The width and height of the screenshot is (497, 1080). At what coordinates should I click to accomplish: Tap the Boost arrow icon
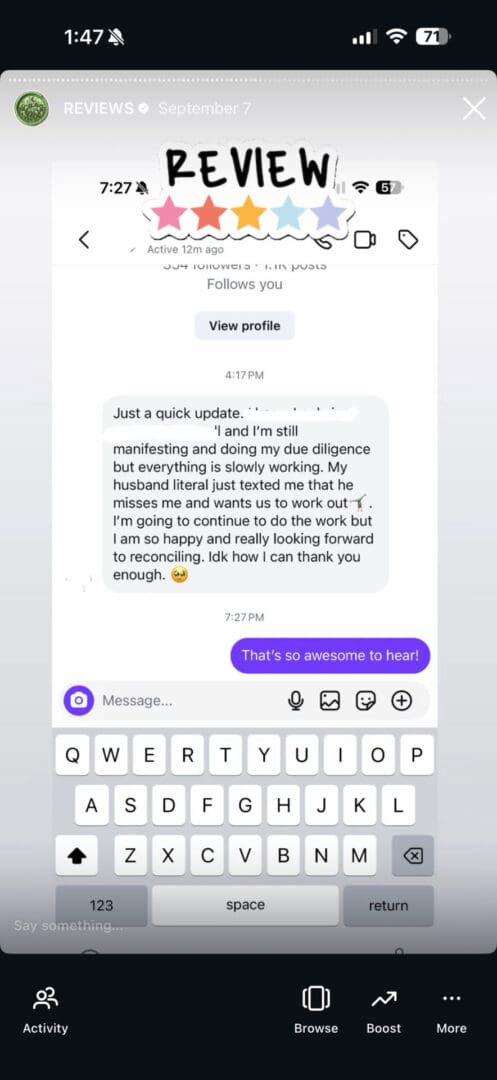[383, 998]
